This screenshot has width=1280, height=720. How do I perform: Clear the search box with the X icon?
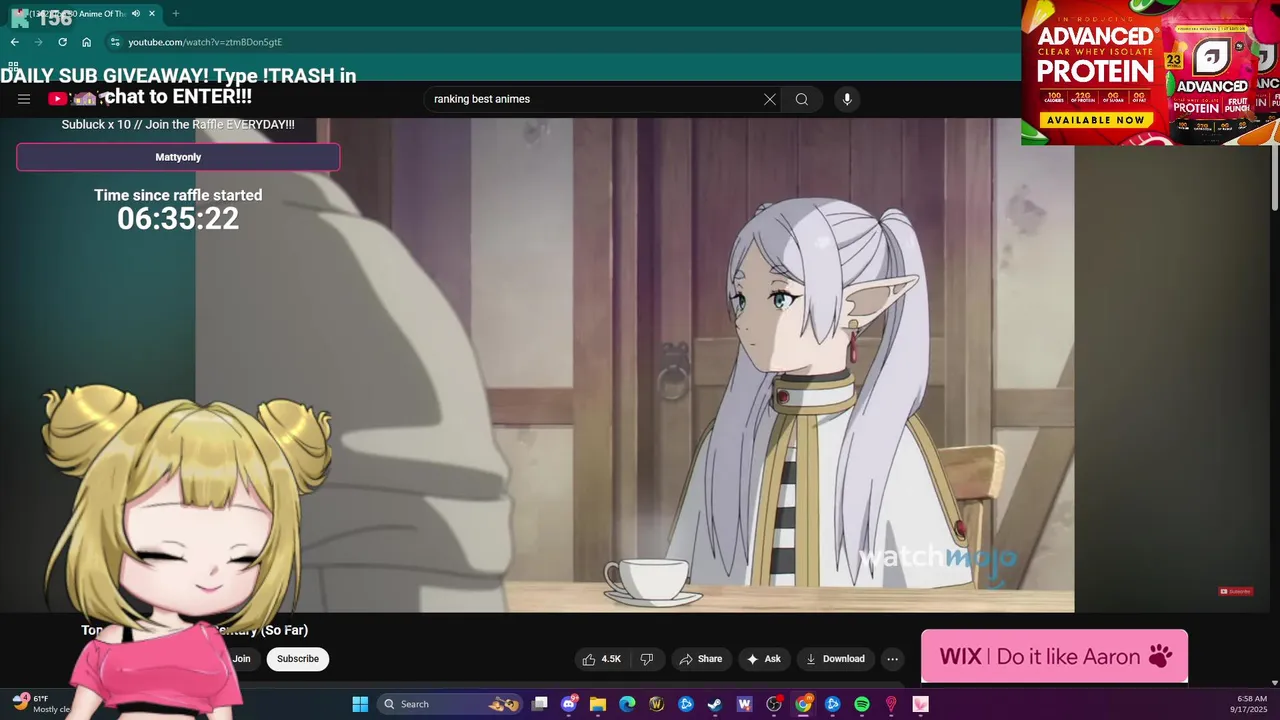pos(769,99)
